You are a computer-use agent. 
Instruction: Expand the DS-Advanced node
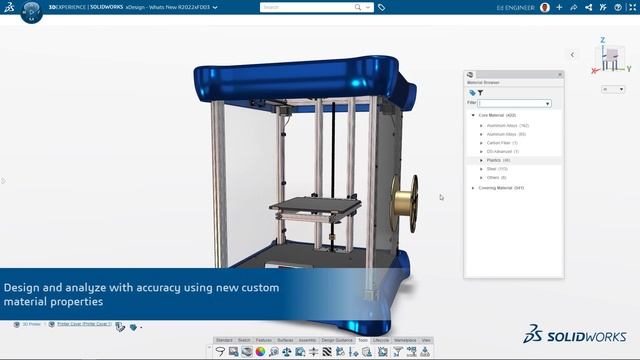point(481,152)
